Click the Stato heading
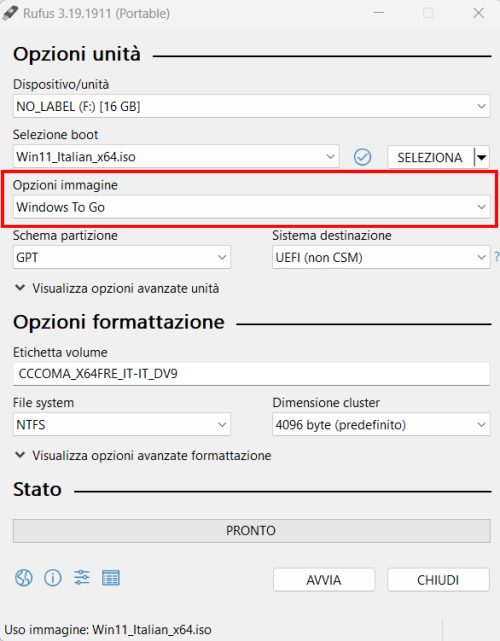 [37, 489]
